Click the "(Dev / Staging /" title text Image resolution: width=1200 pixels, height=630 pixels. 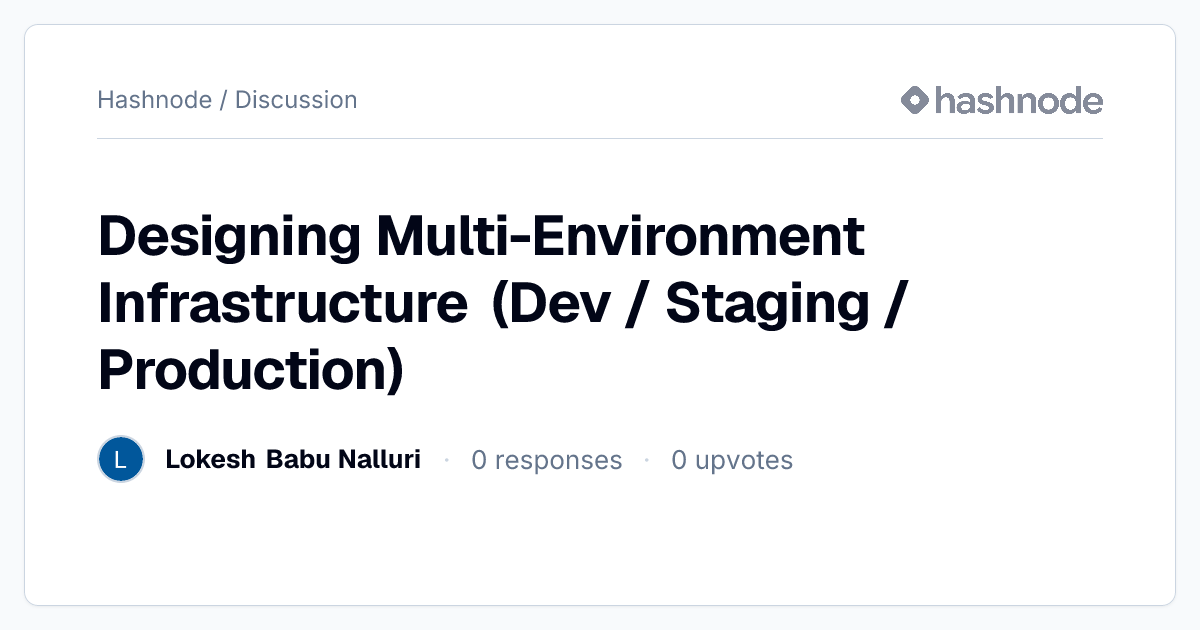click(699, 305)
